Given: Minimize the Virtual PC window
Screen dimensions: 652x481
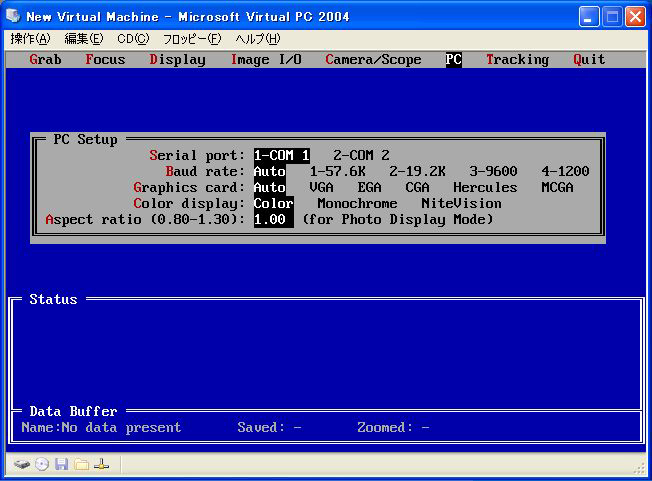Looking at the screenshot, I should (x=589, y=17).
